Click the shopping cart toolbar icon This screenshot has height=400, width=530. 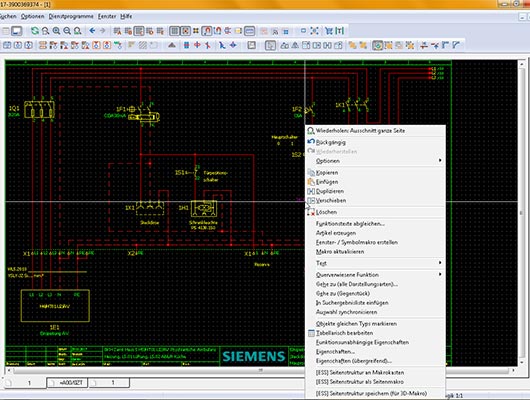[x=329, y=31]
